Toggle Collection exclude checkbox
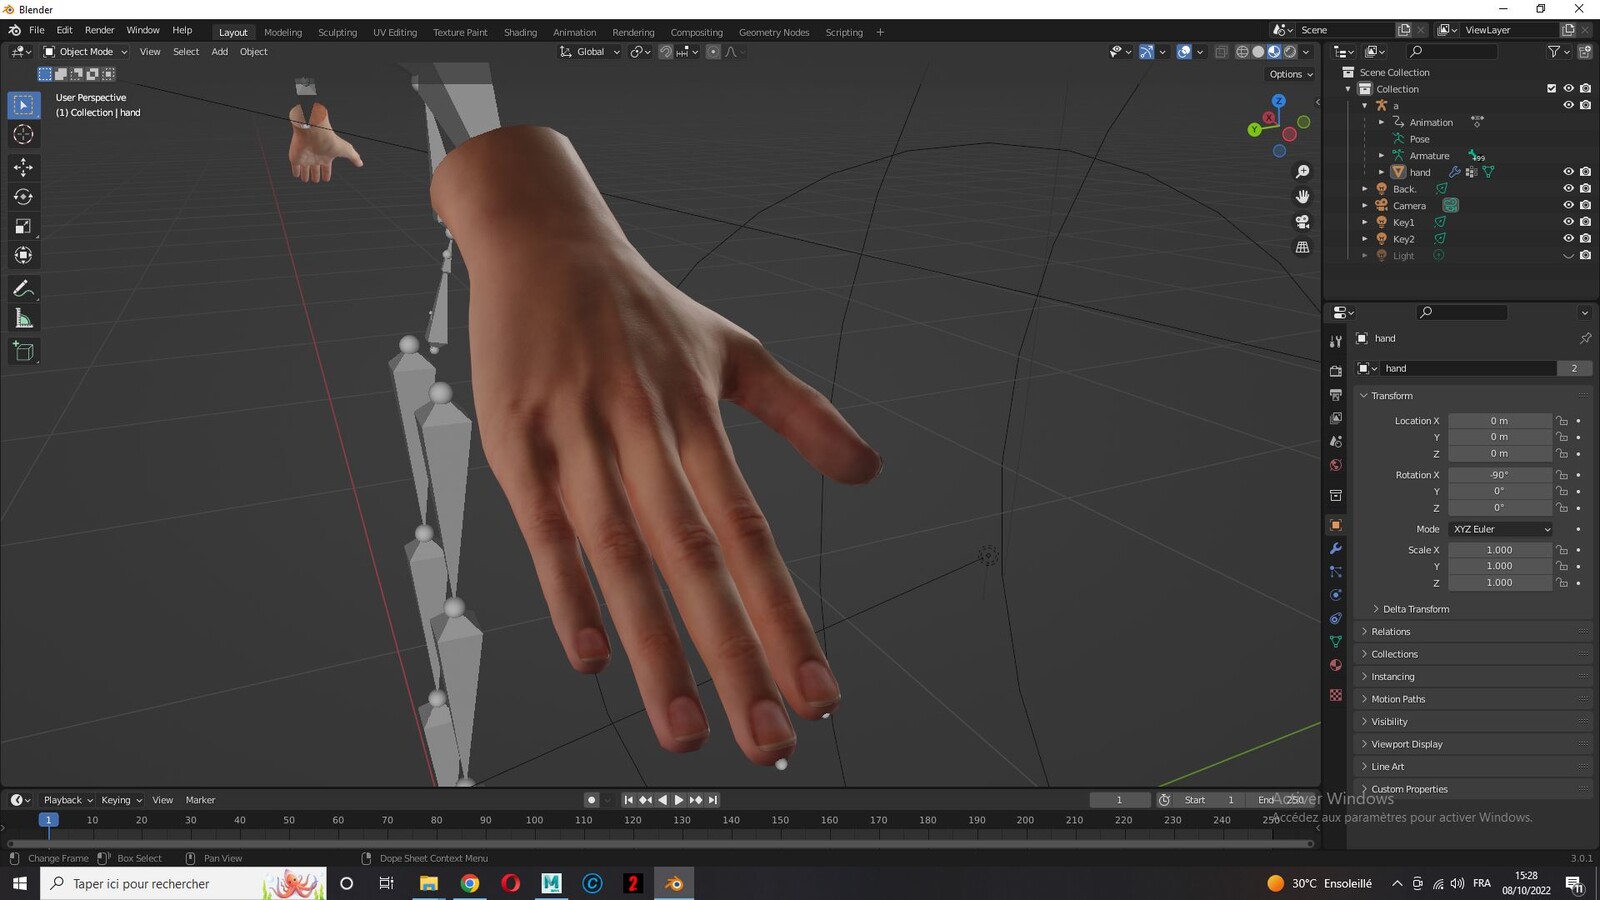 tap(1552, 89)
